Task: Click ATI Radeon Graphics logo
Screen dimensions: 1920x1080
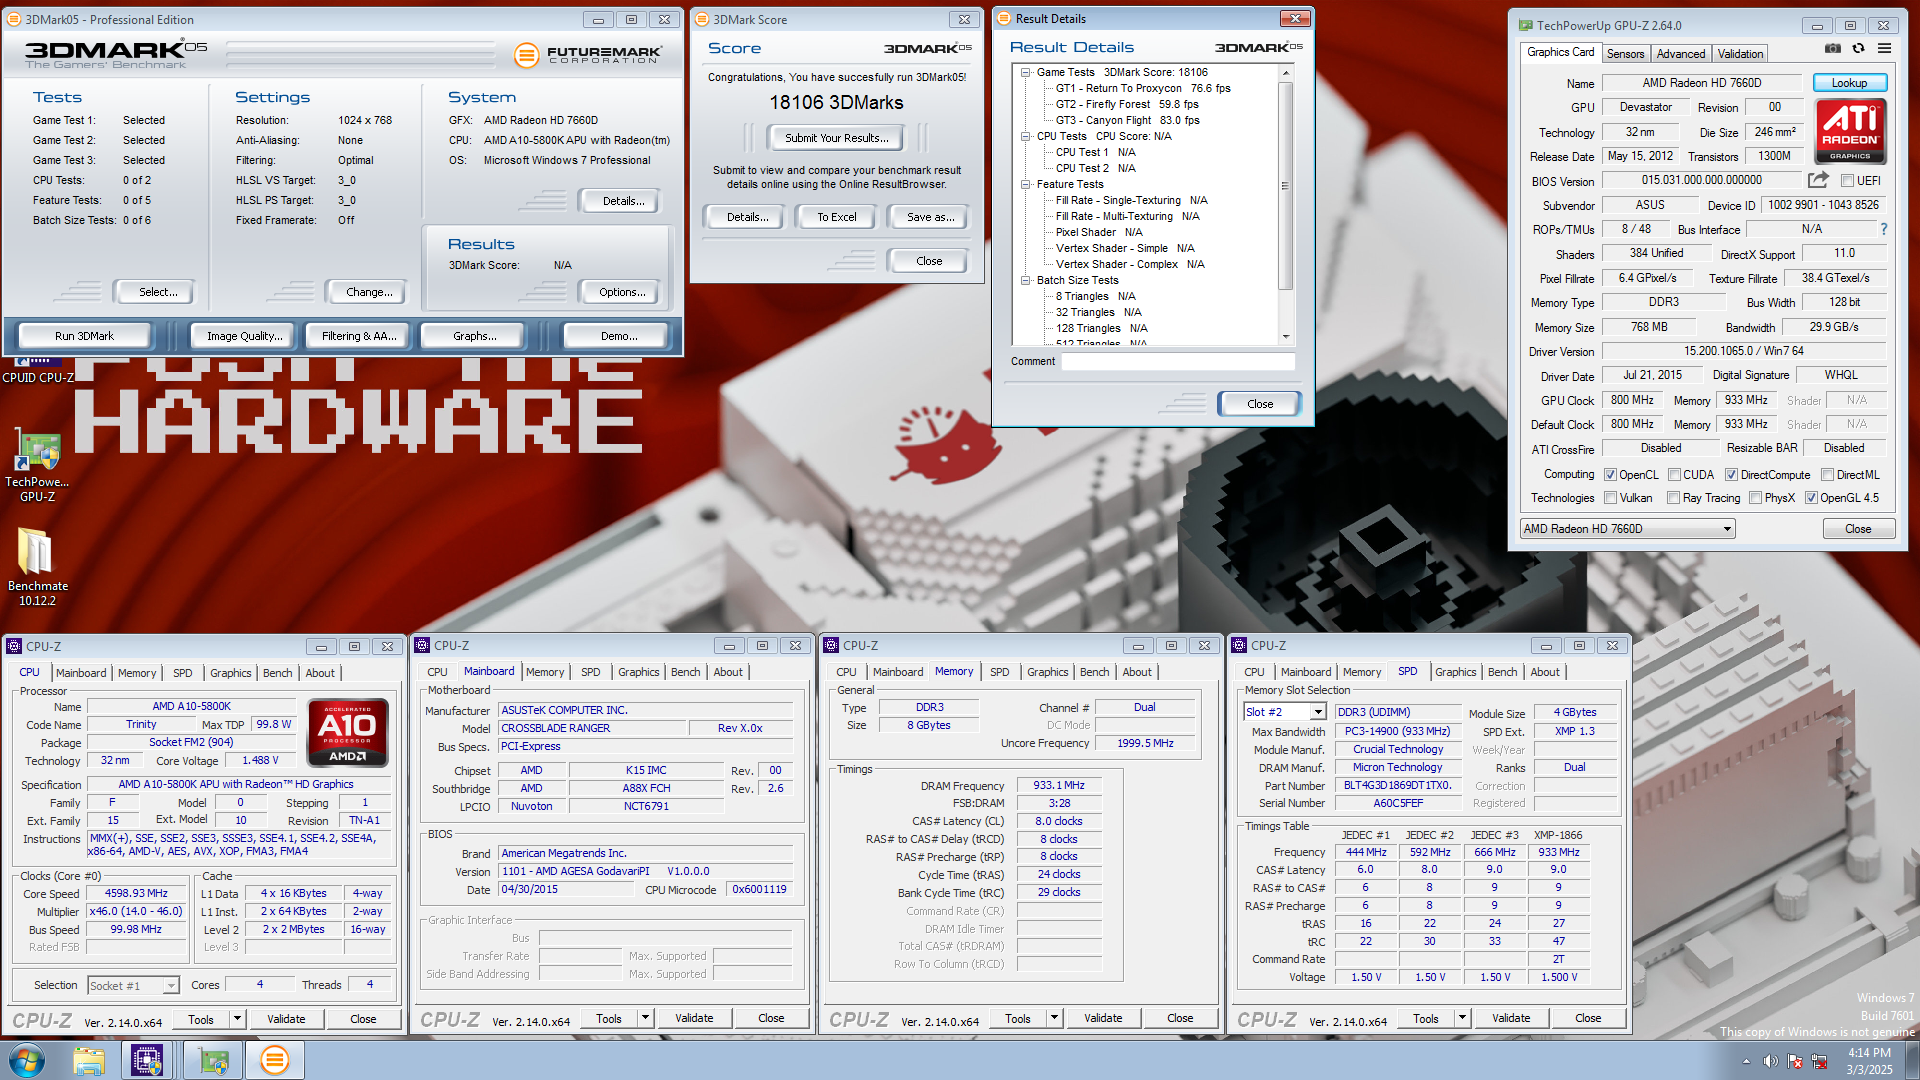Action: (x=1850, y=131)
